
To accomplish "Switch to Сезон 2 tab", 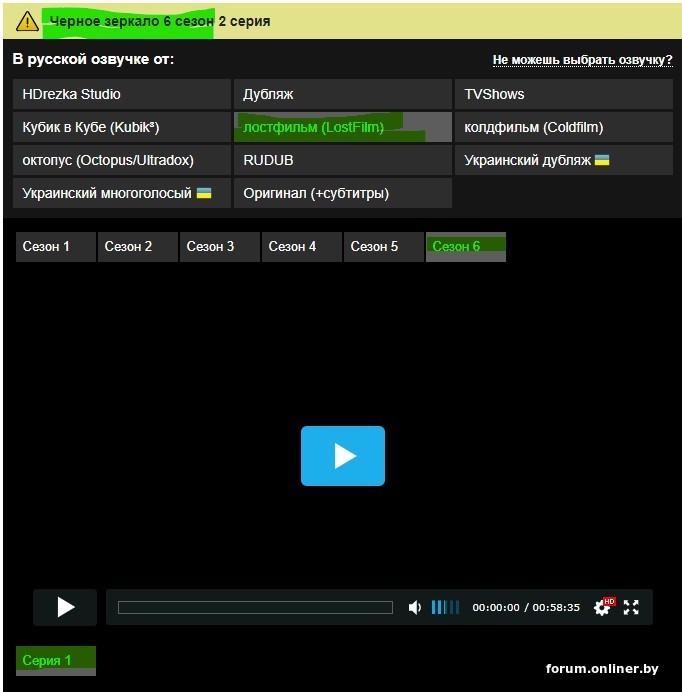I will [x=138, y=247].
